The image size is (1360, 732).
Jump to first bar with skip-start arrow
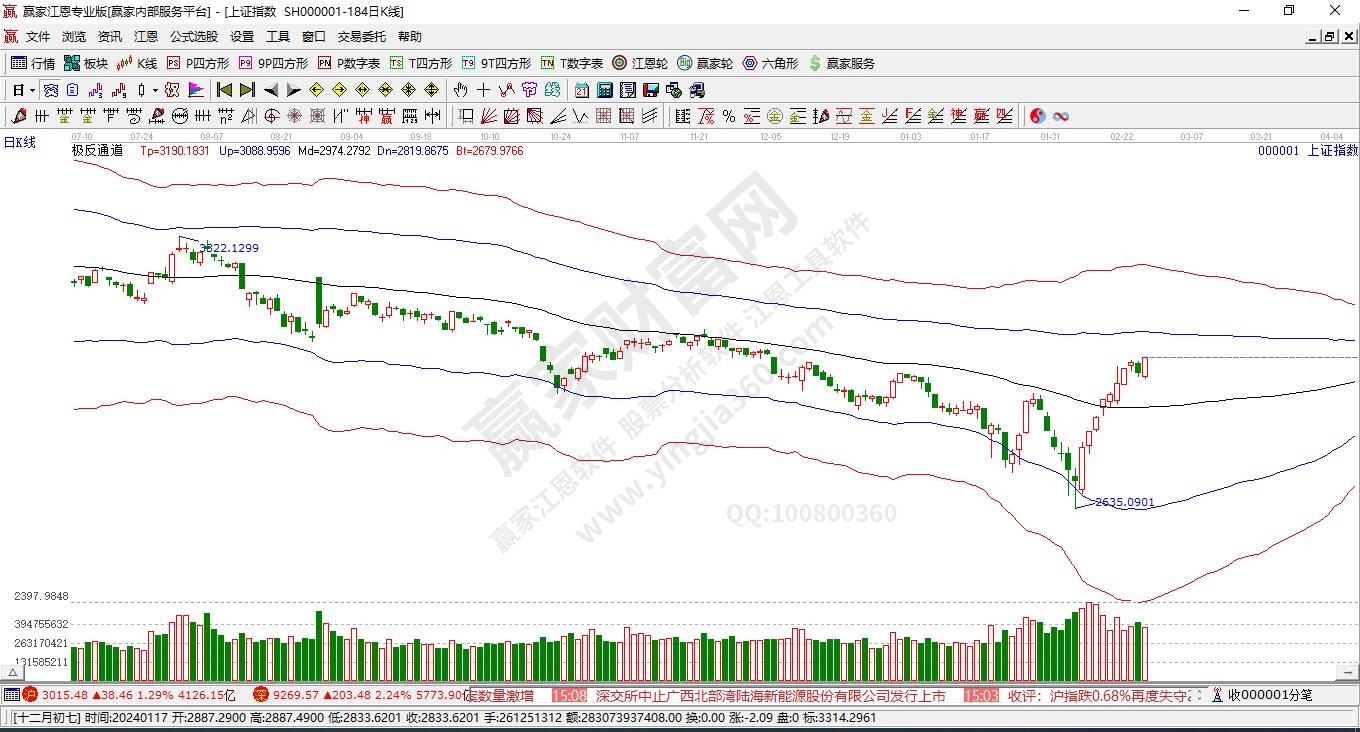point(224,90)
